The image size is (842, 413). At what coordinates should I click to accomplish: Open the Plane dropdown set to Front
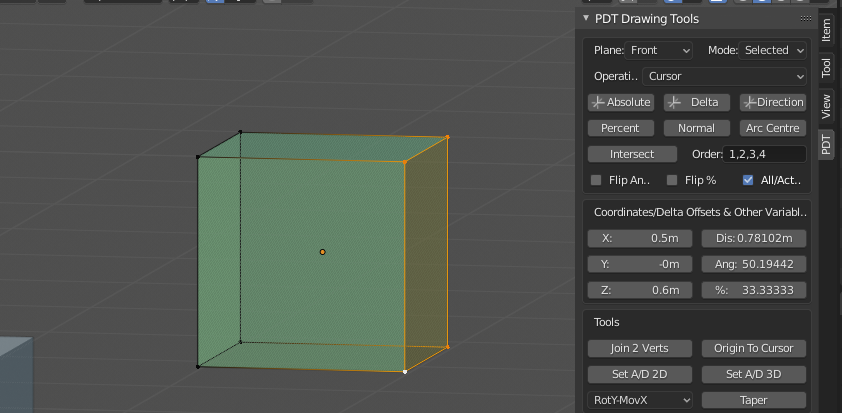pyautogui.click(x=660, y=50)
